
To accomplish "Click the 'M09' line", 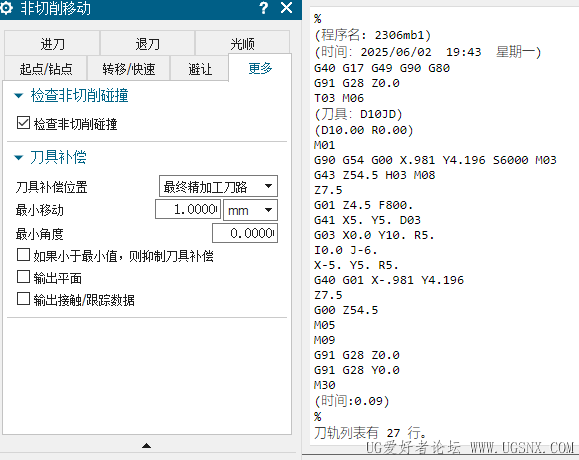I will pyautogui.click(x=325, y=340).
